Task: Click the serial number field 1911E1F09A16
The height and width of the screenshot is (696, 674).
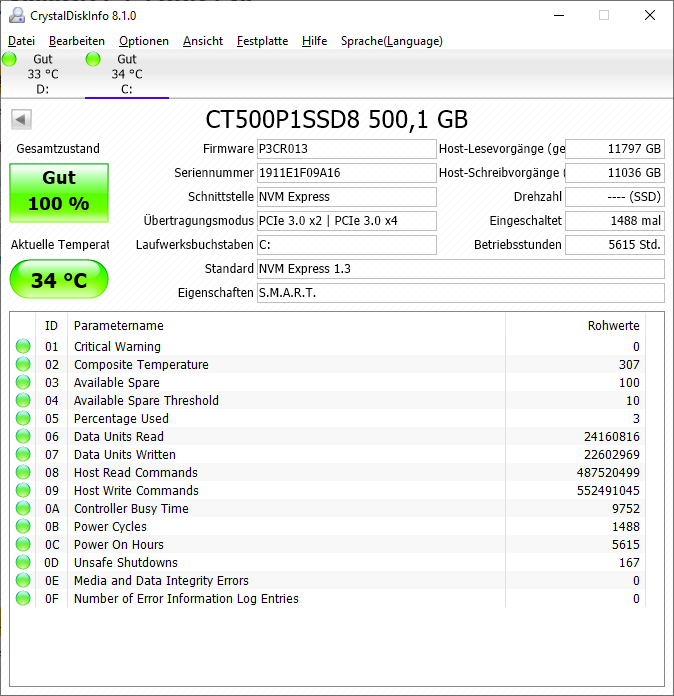Action: click(347, 173)
